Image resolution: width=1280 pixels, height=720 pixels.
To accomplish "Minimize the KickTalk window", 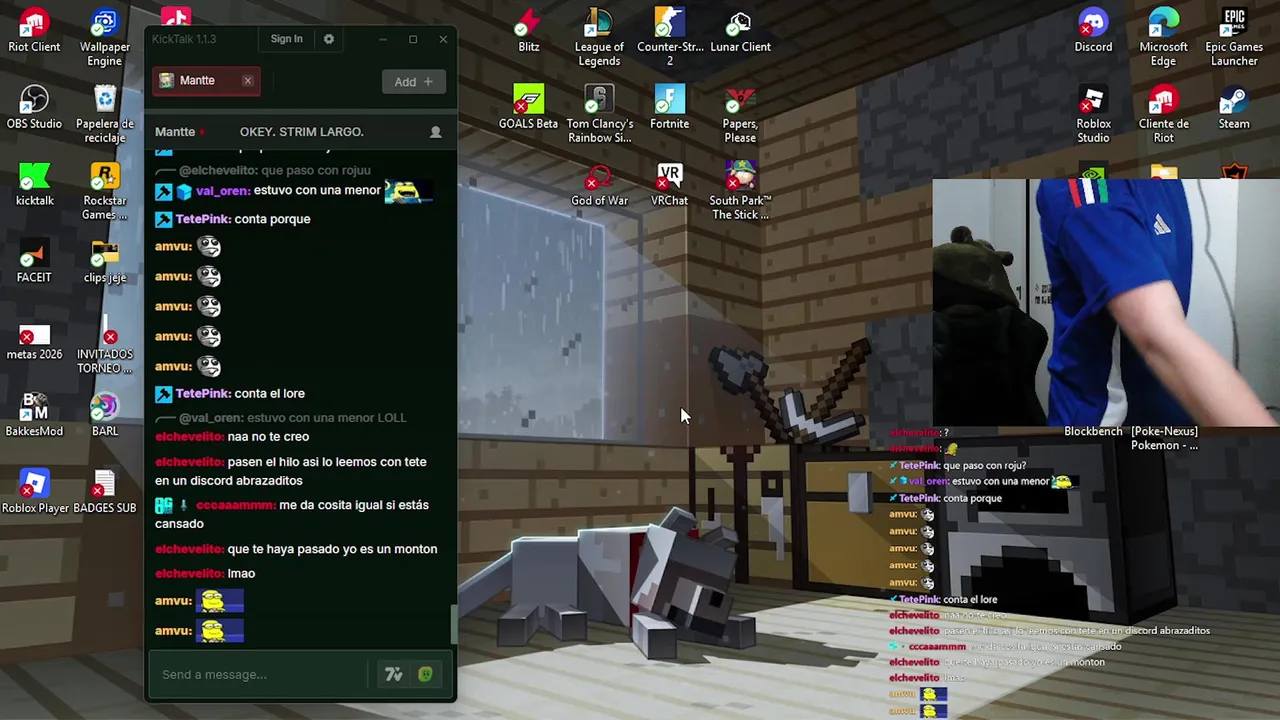I will click(382, 39).
